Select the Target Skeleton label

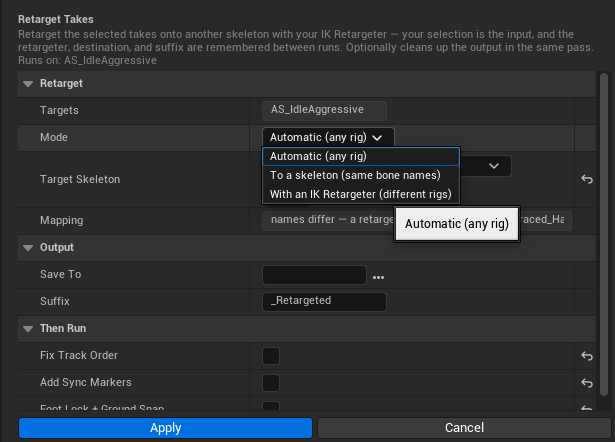80,179
